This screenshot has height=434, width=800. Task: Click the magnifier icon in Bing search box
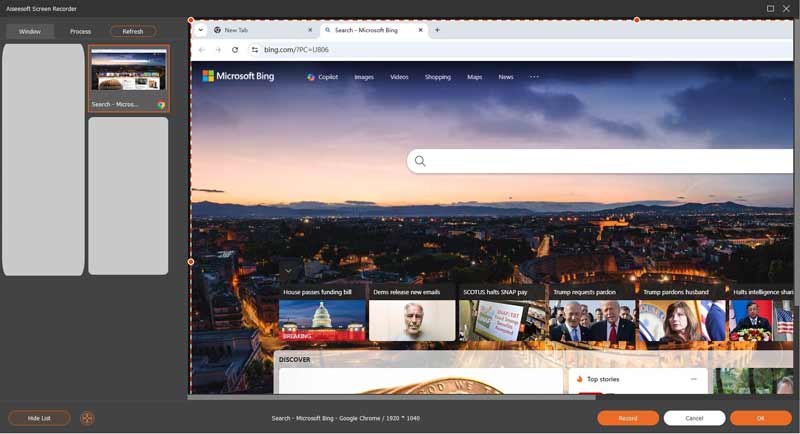(x=420, y=161)
